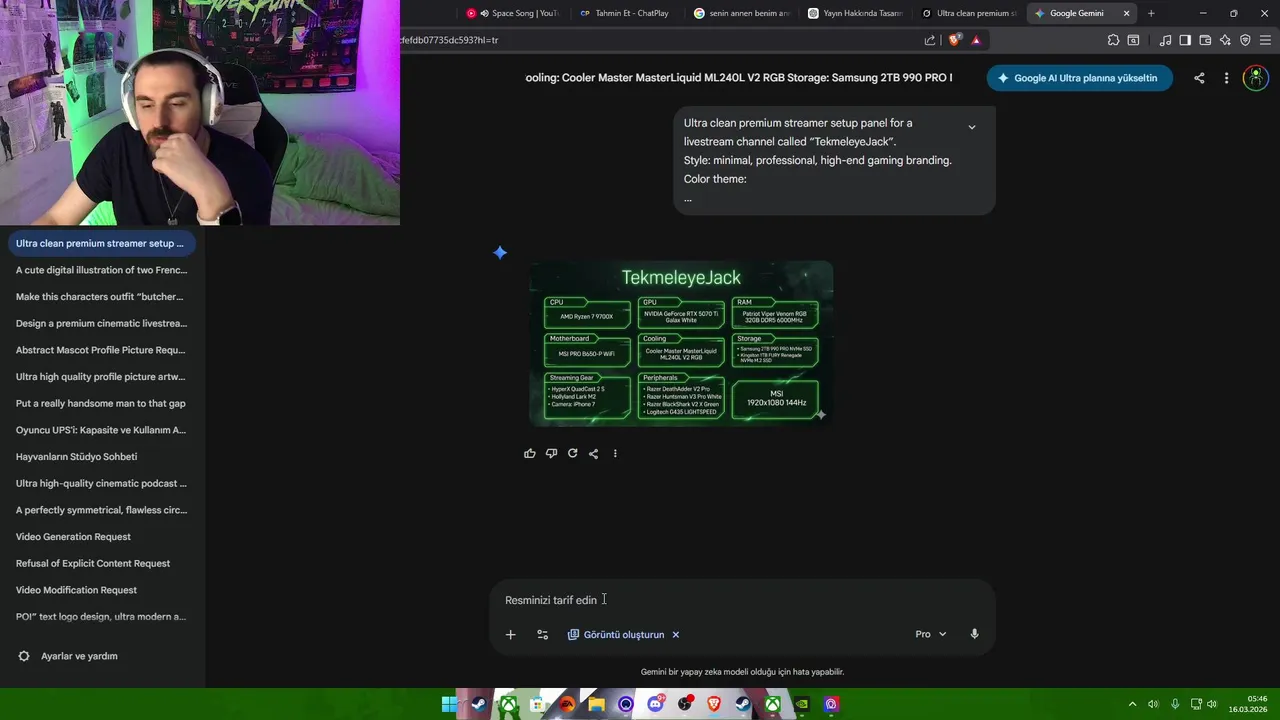
Task: Open chat Video Modification Request
Action: (102, 590)
